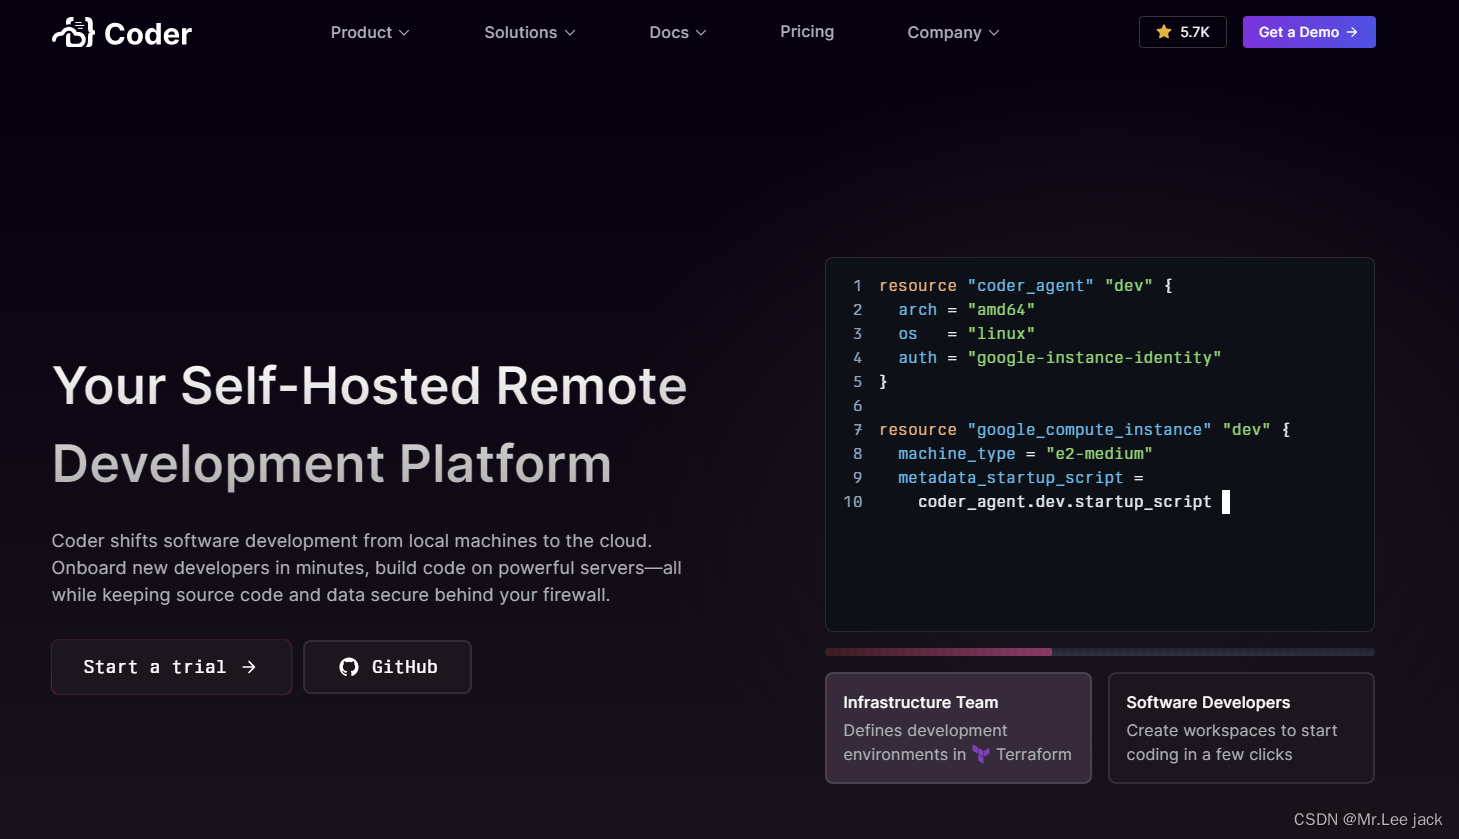Click the "google-instance-identity" value

click(1094, 358)
